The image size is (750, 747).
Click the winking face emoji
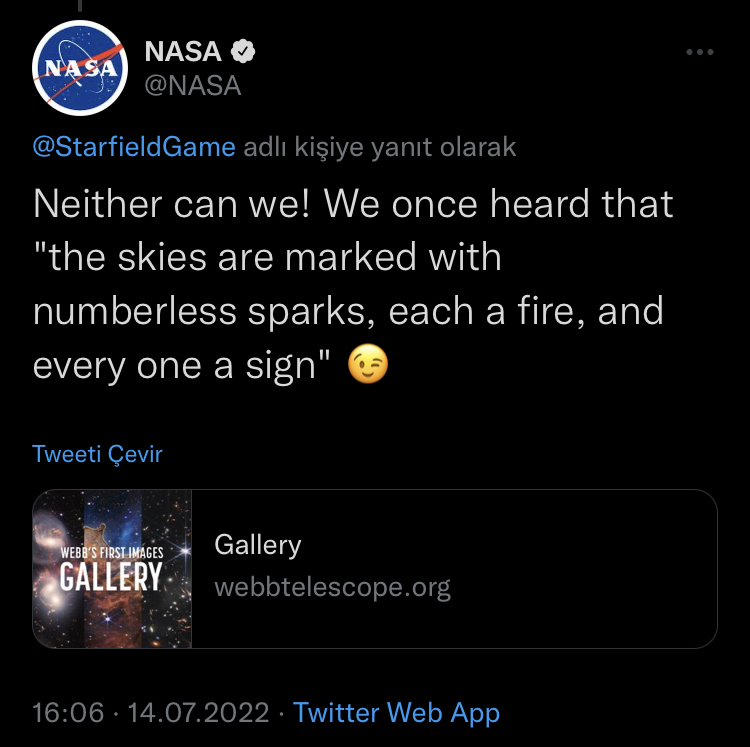pyautogui.click(x=367, y=364)
